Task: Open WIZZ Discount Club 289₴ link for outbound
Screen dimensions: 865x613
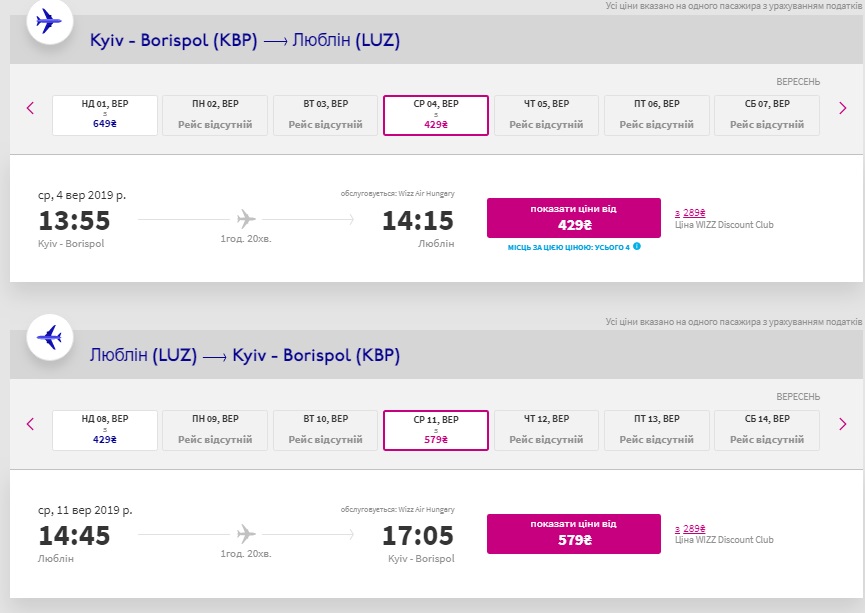Action: (691, 212)
